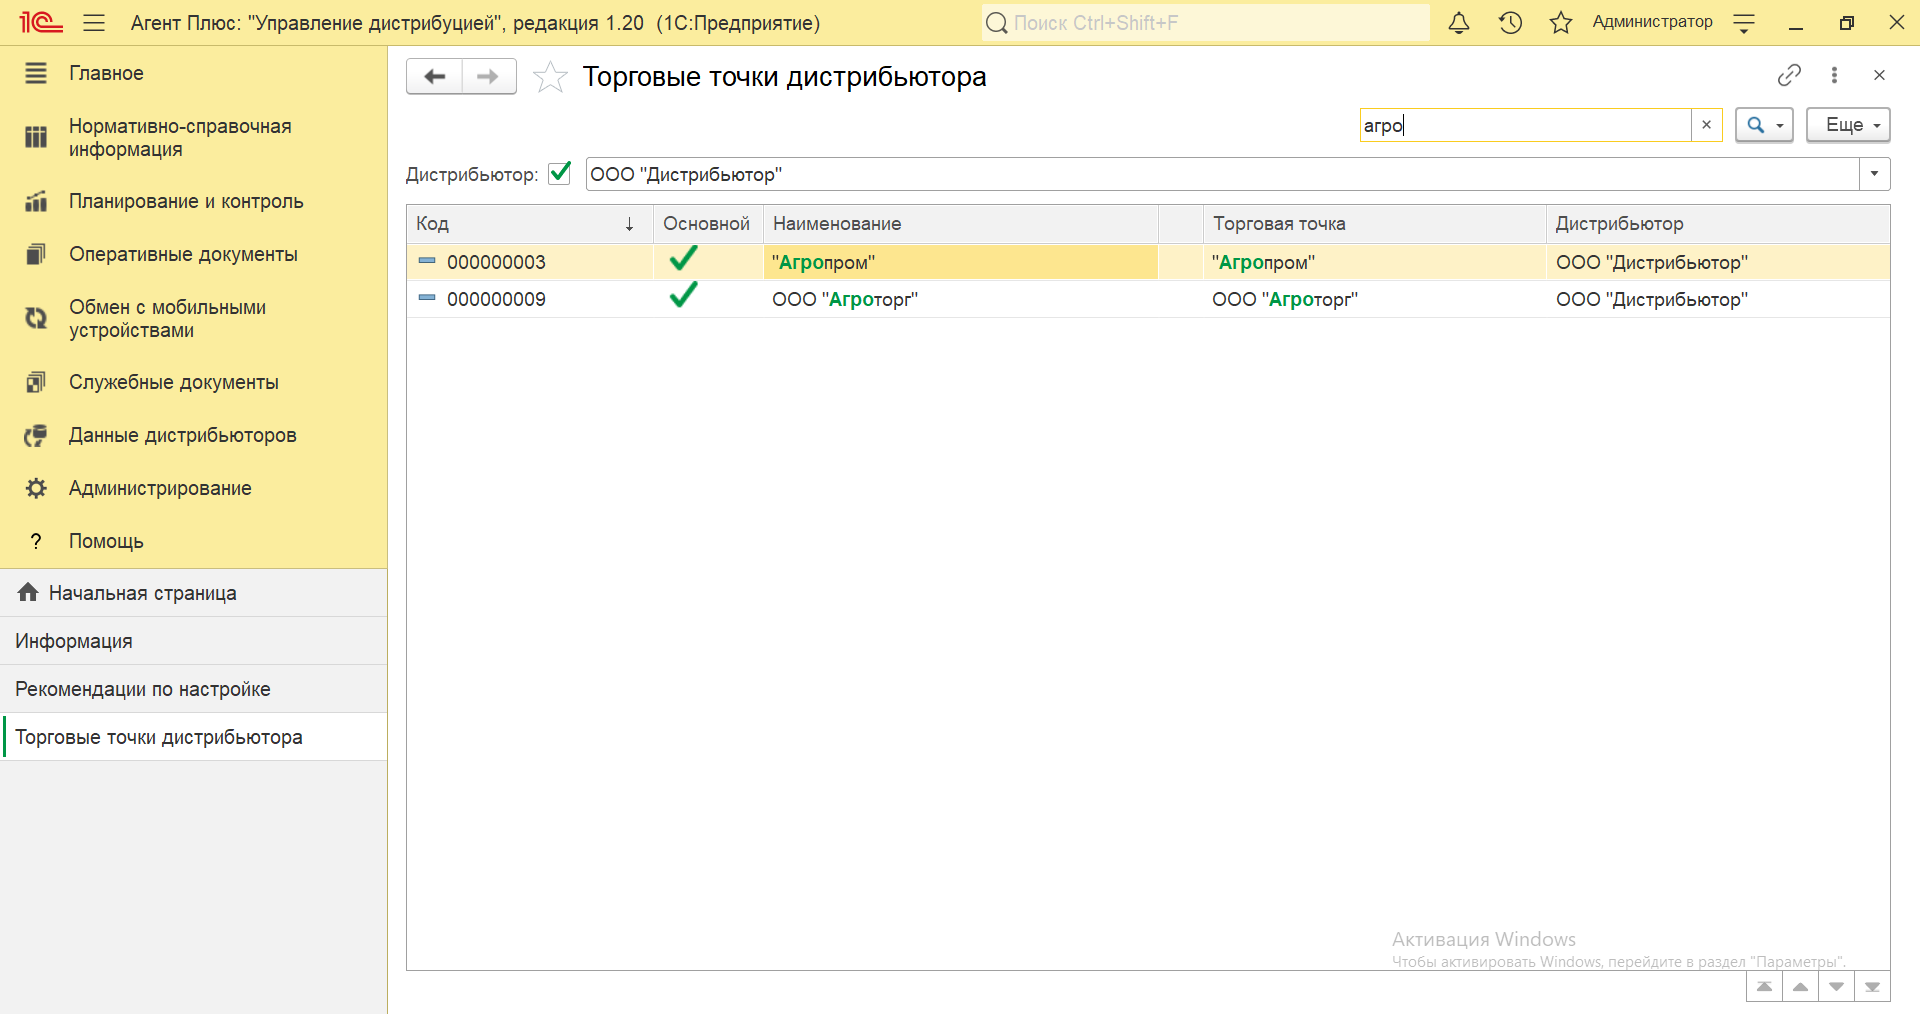
Task: Select row with code 000000009
Action: coord(1148,299)
